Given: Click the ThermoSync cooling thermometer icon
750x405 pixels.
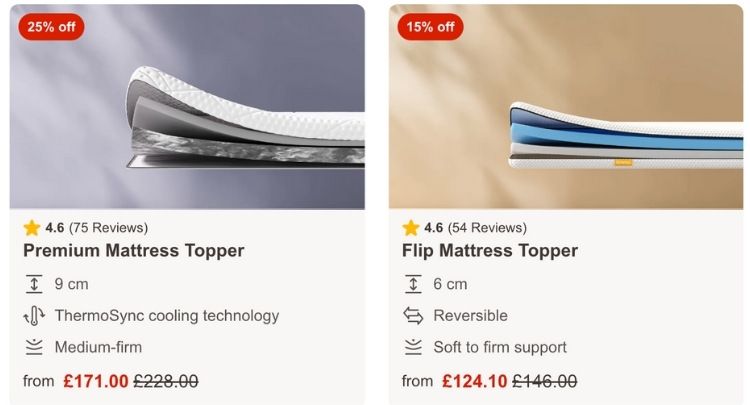Looking at the screenshot, I should (x=34, y=316).
